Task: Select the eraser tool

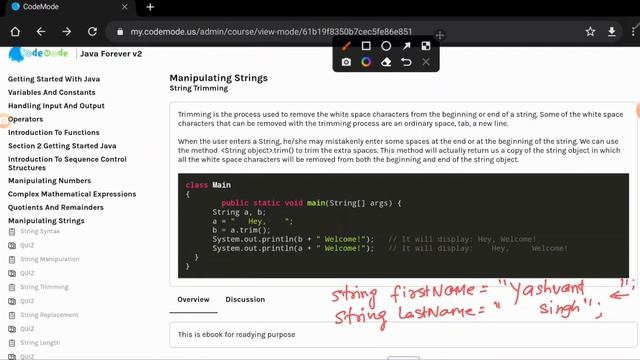Action: tap(386, 62)
